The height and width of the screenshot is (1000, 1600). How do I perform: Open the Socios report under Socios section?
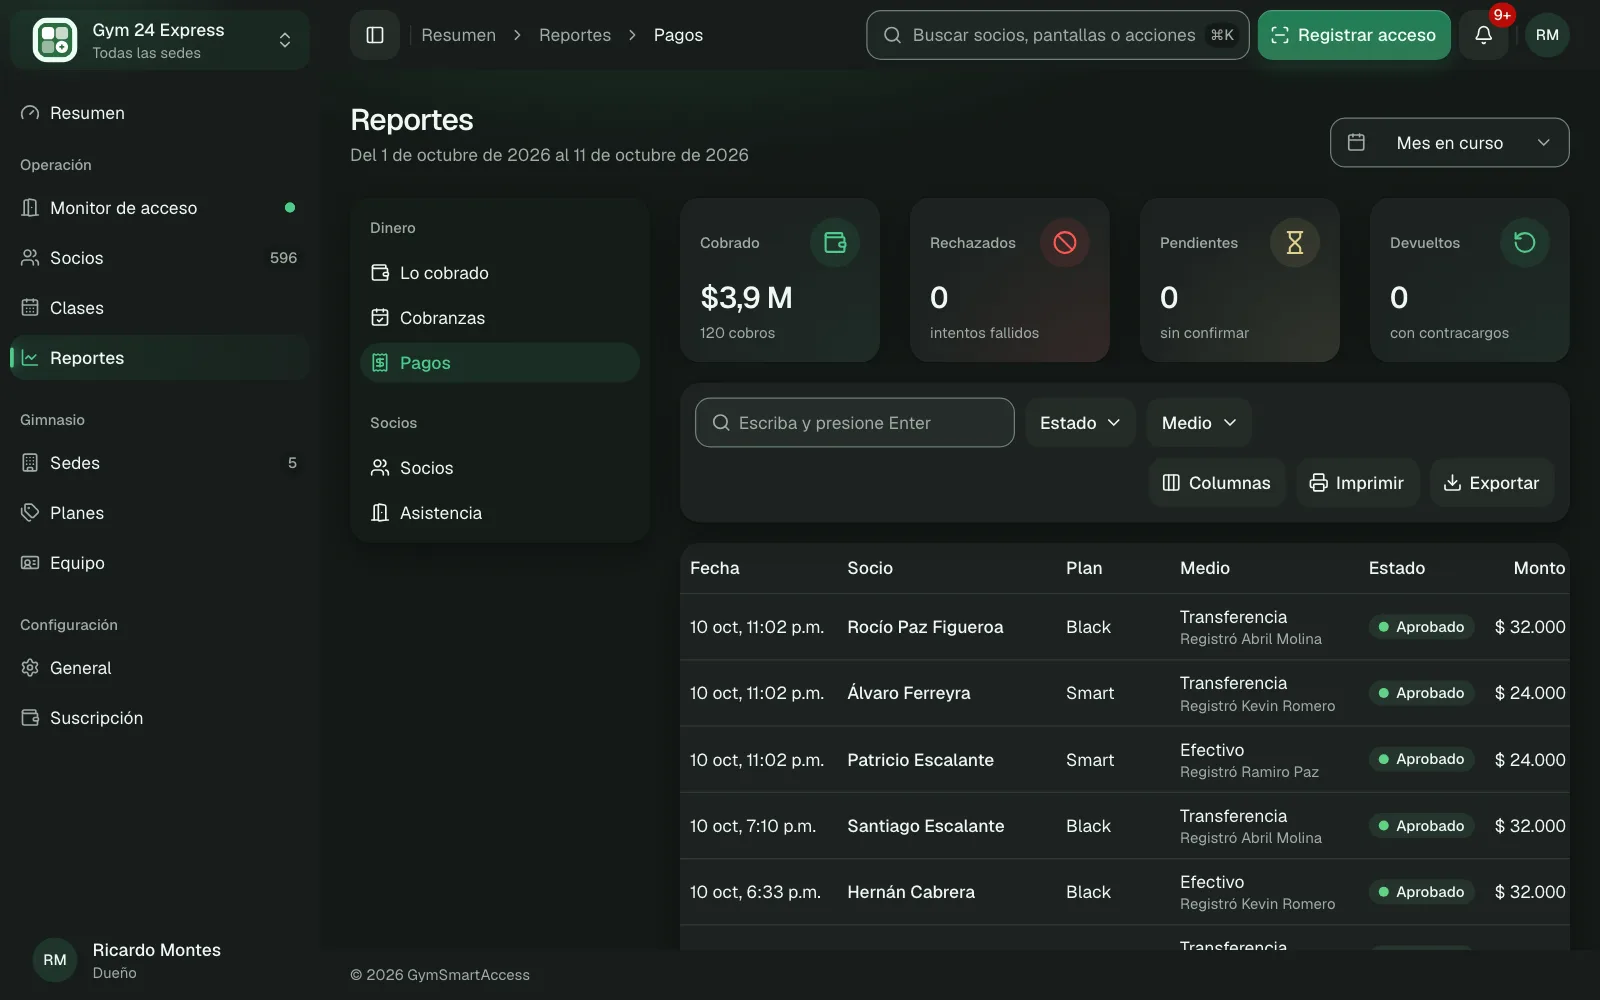[500, 468]
